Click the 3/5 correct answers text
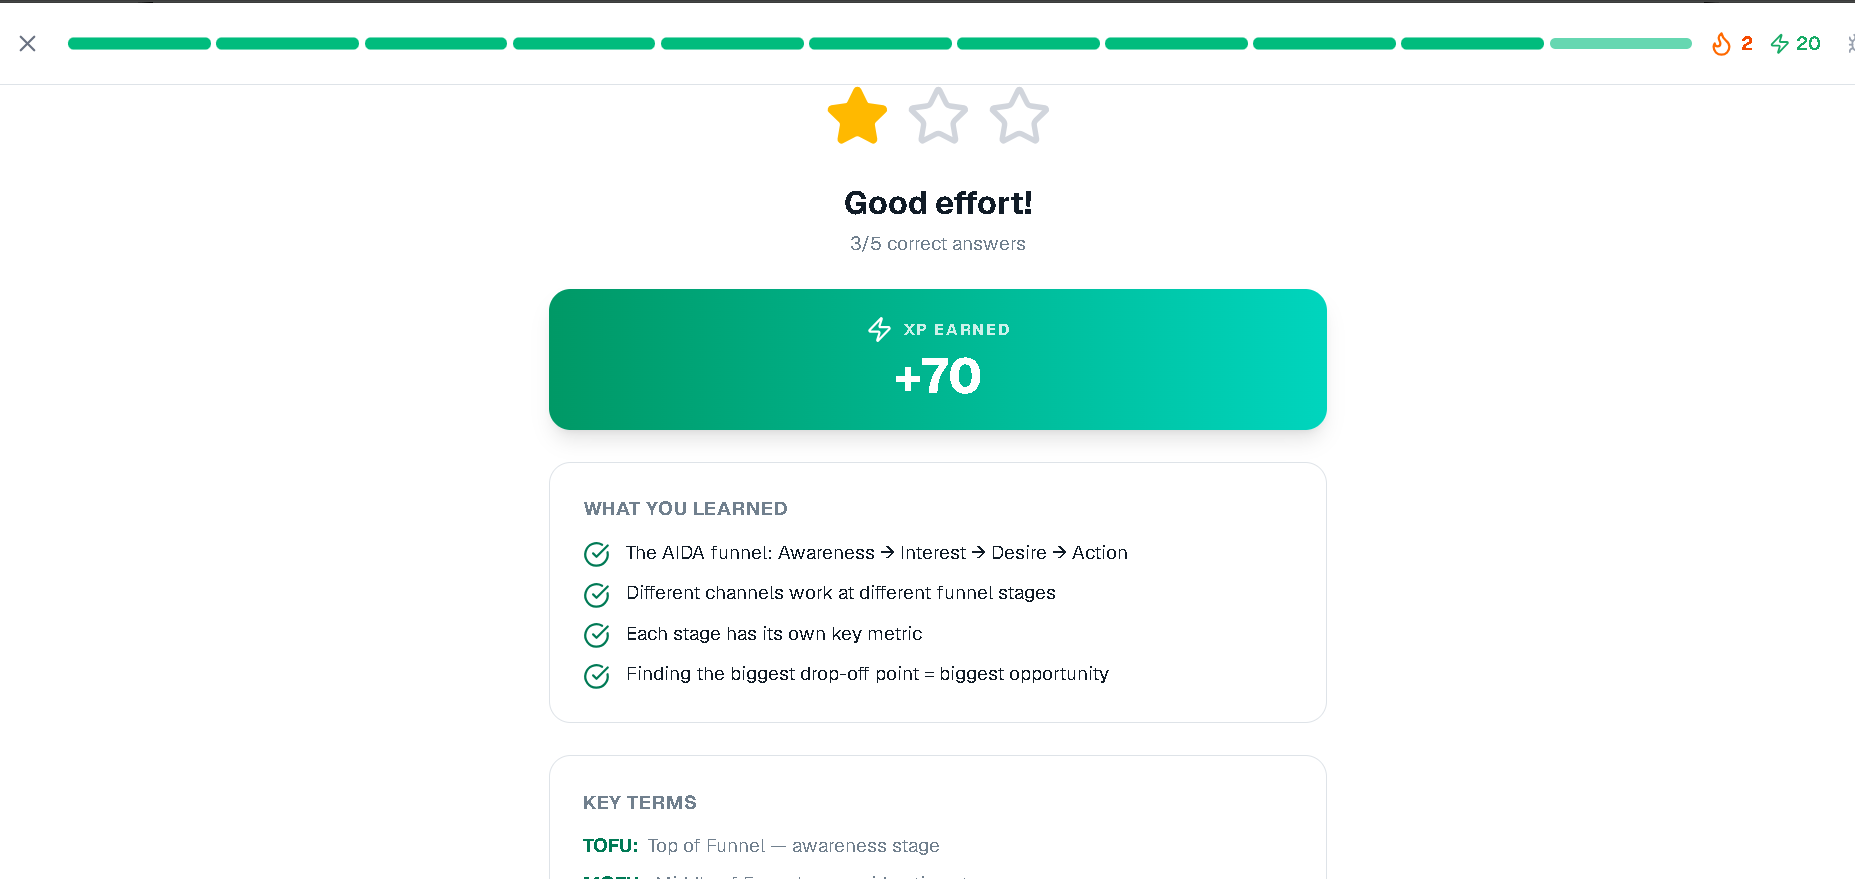The height and width of the screenshot is (879, 1855). (x=937, y=244)
